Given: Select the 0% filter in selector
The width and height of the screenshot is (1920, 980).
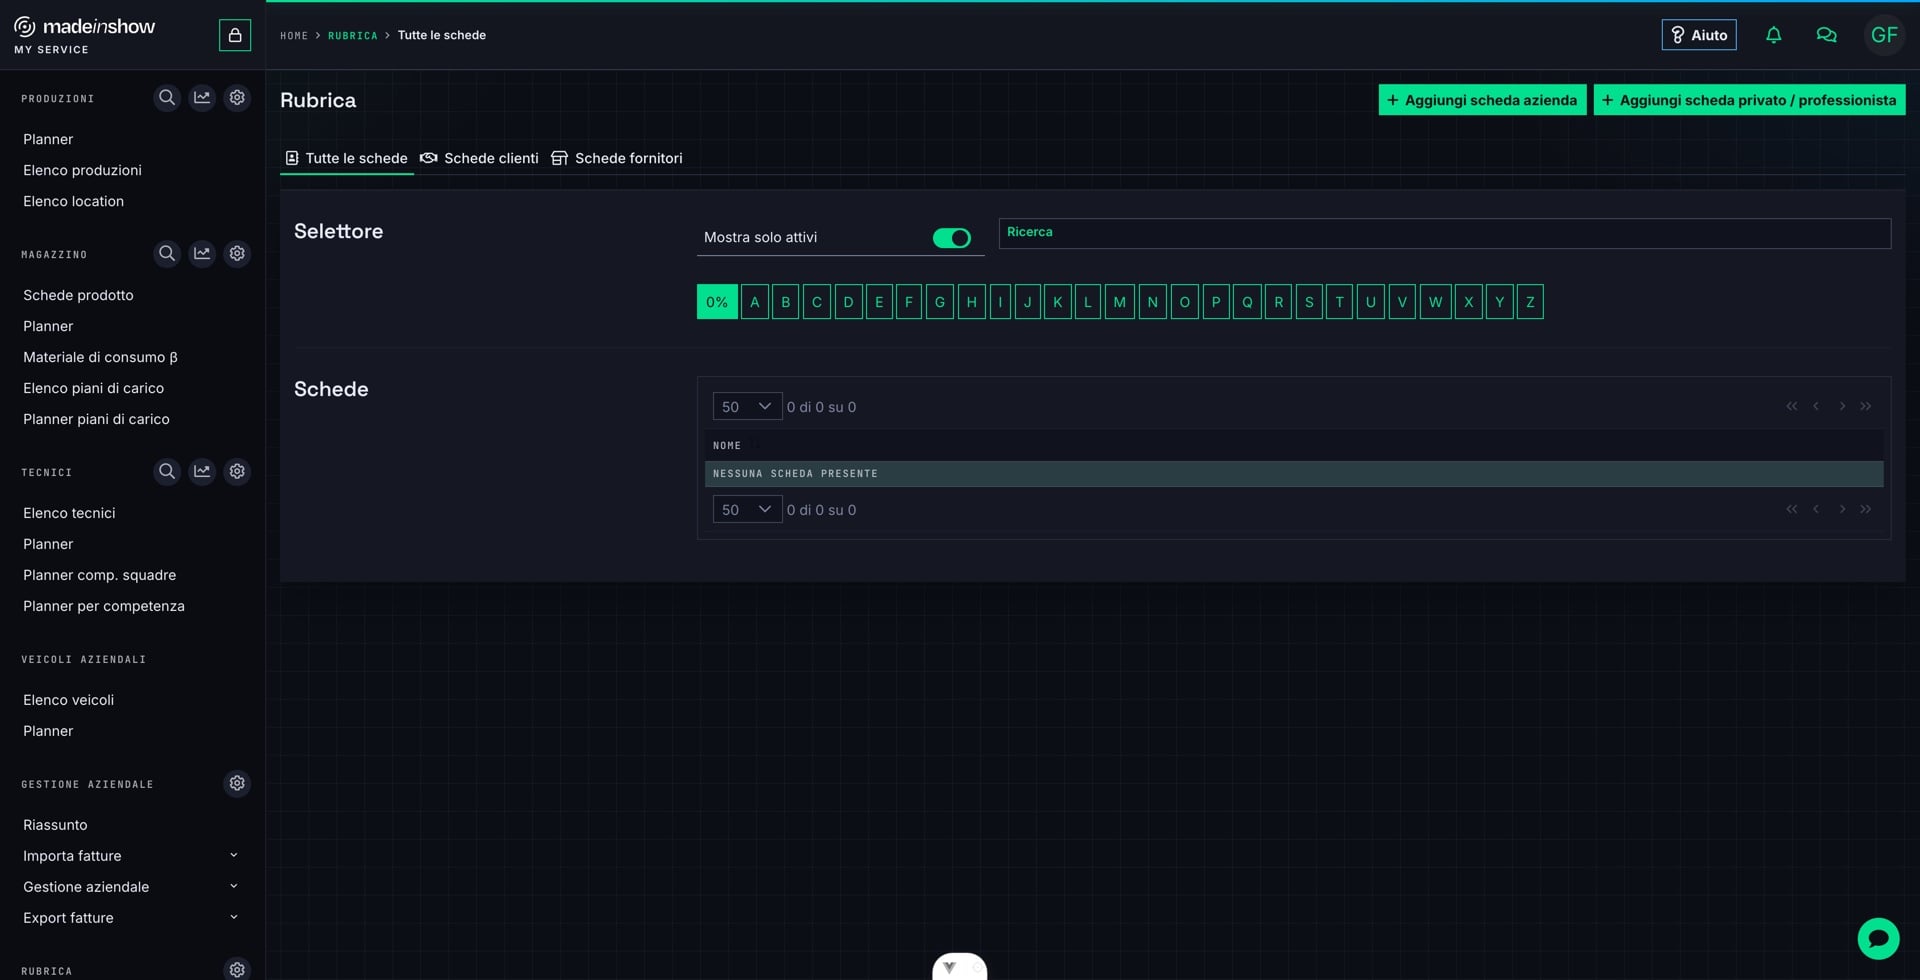Looking at the screenshot, I should [x=717, y=302].
